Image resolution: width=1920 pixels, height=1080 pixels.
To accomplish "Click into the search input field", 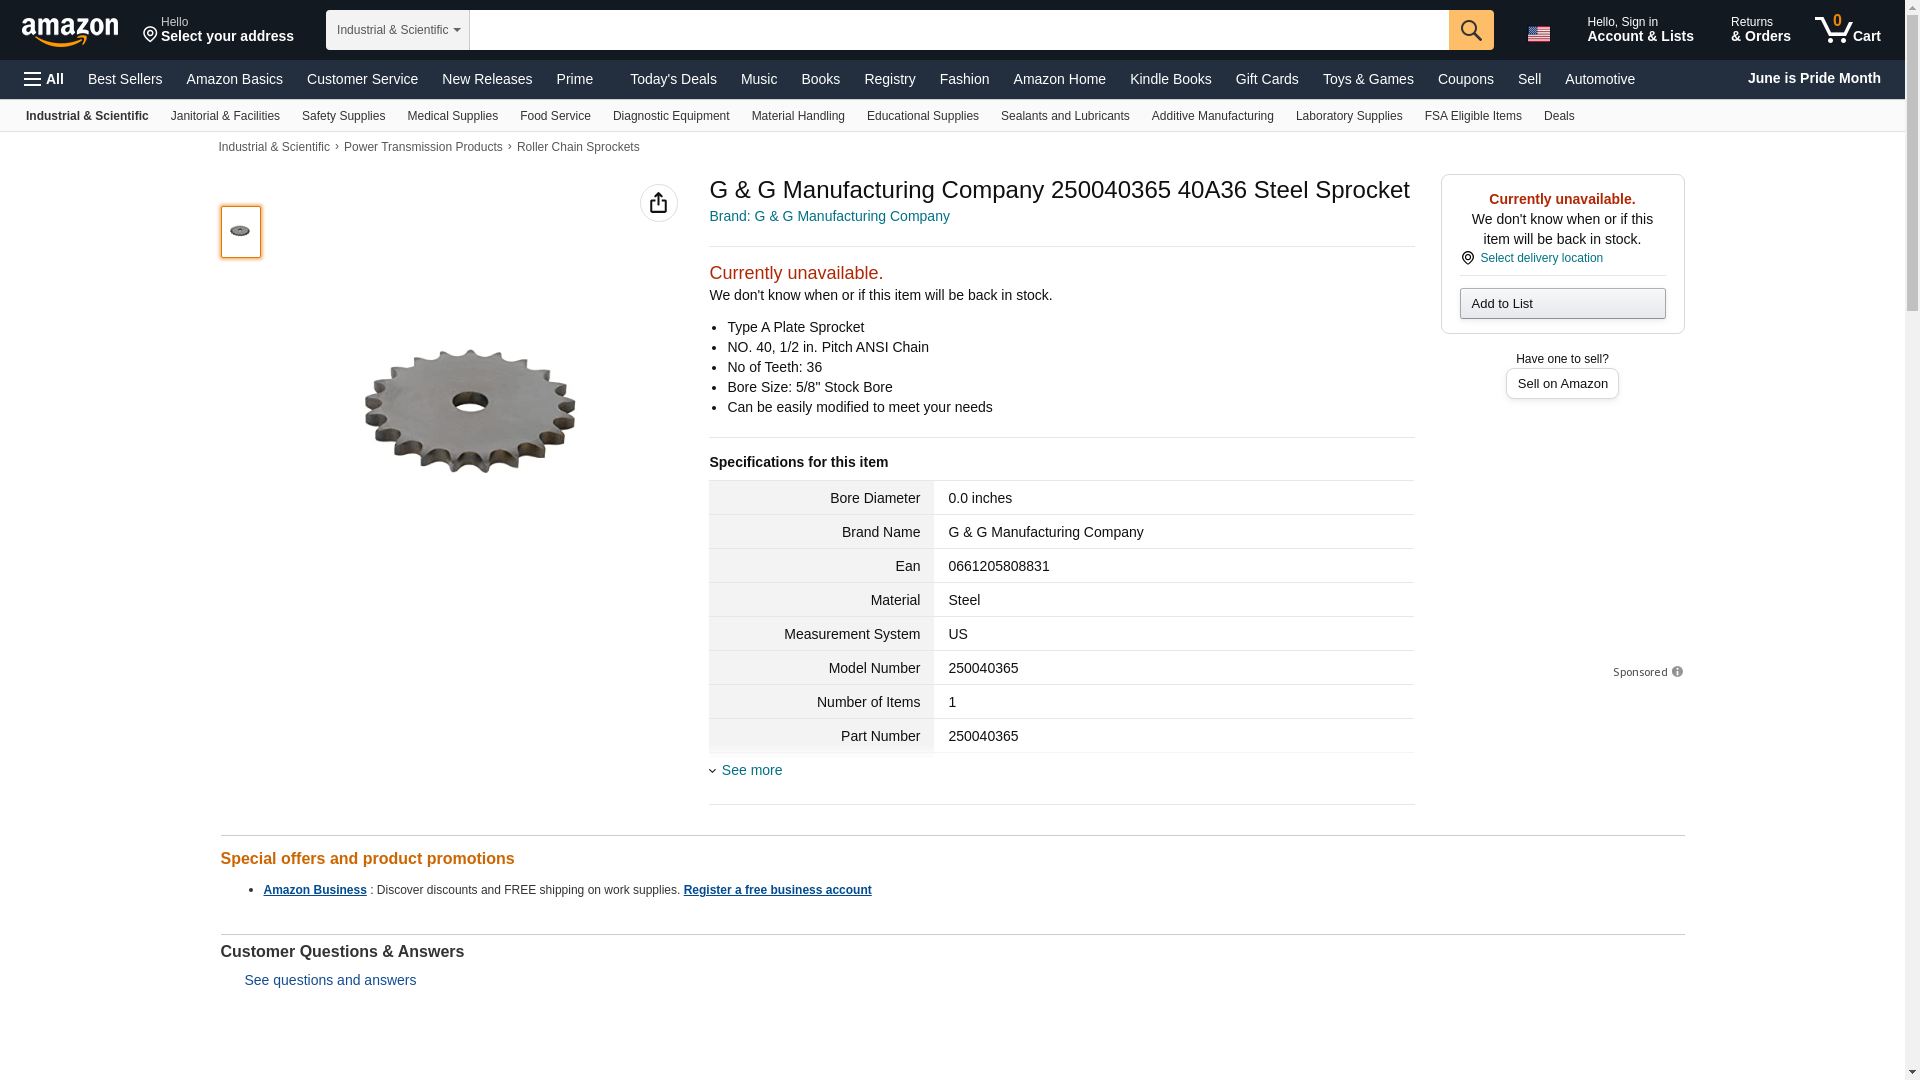I will [958, 30].
